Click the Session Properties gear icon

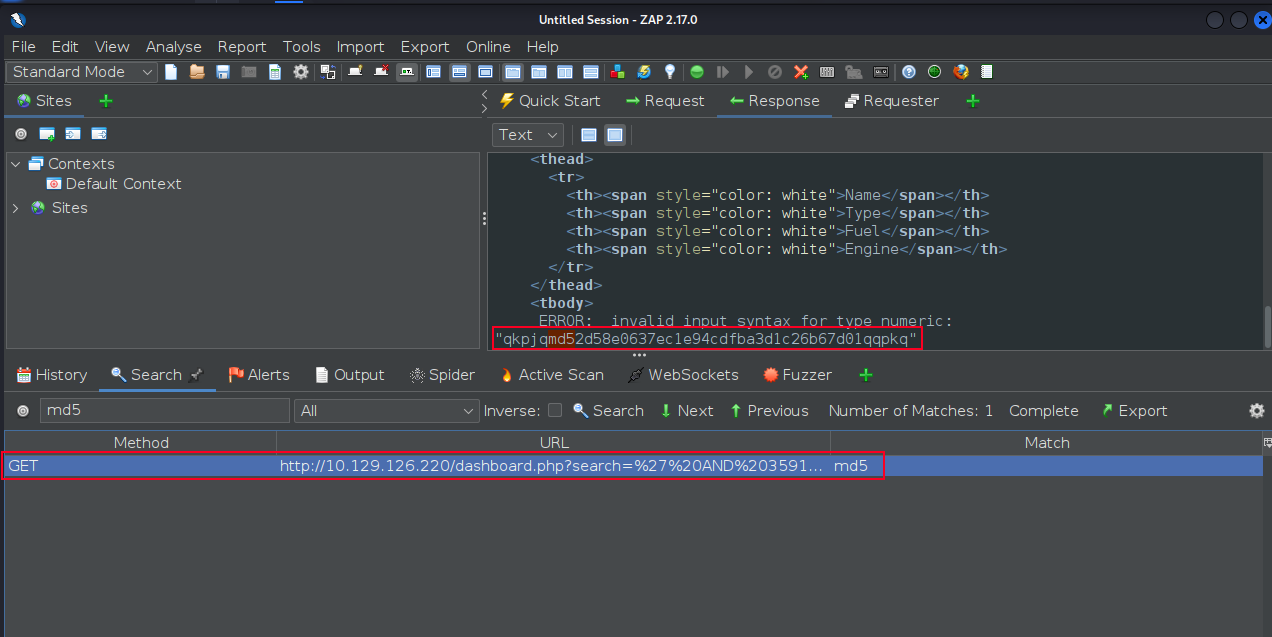pos(301,72)
